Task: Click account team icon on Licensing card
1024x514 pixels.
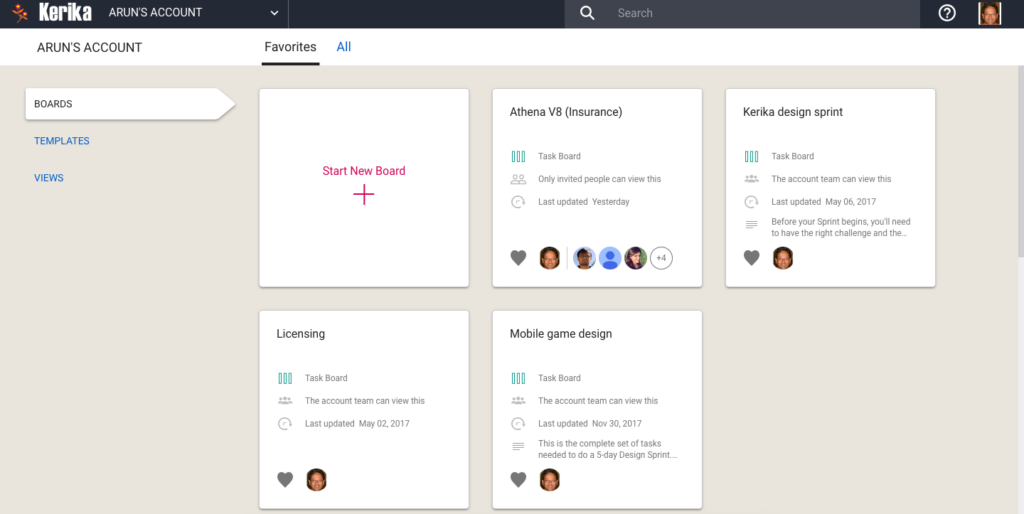Action: [x=285, y=401]
